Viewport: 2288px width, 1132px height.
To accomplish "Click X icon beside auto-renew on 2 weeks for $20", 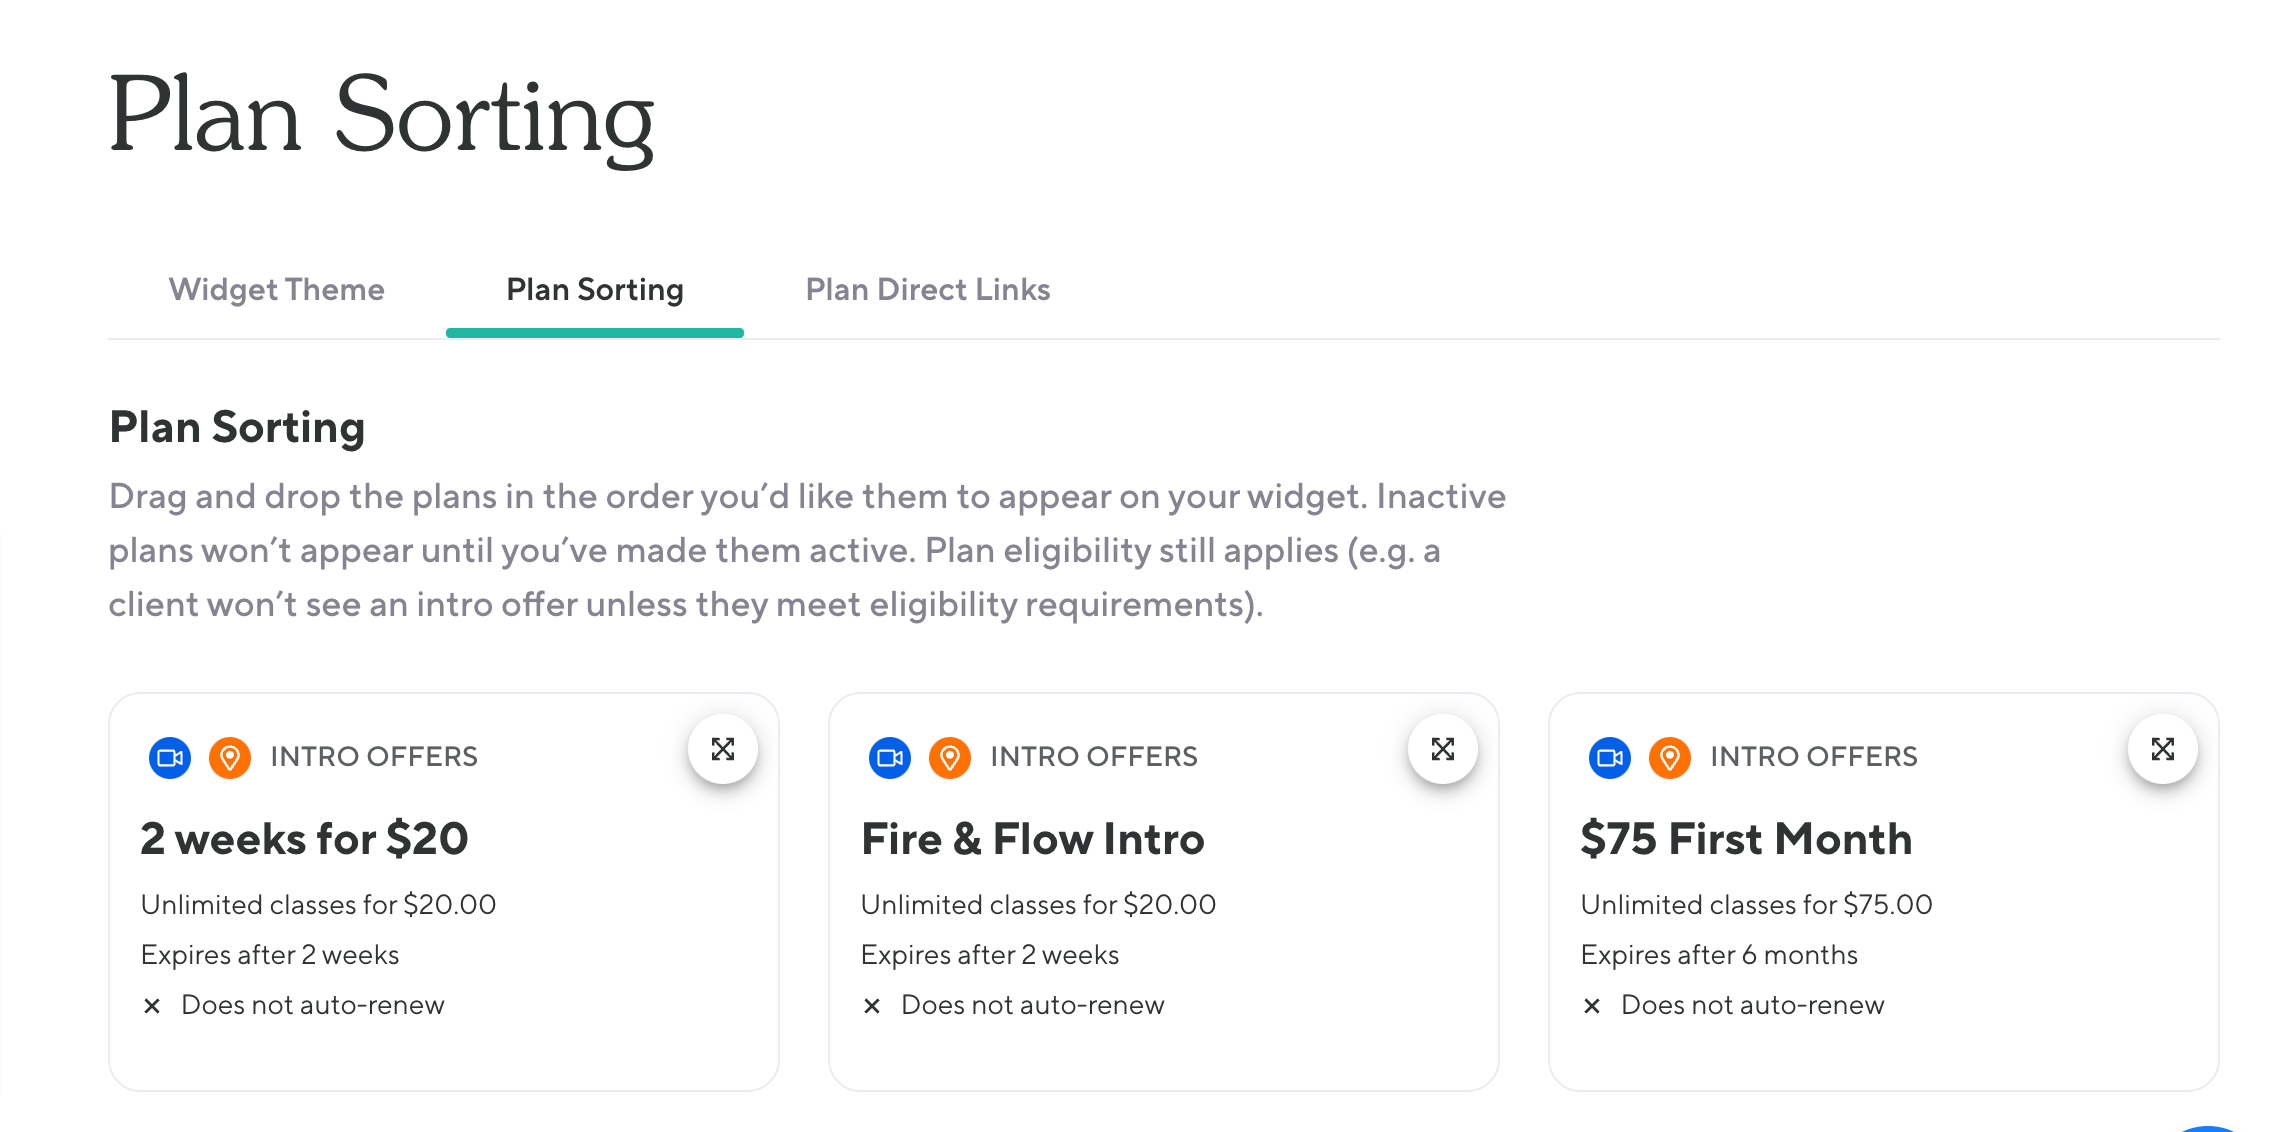I will (x=152, y=1006).
